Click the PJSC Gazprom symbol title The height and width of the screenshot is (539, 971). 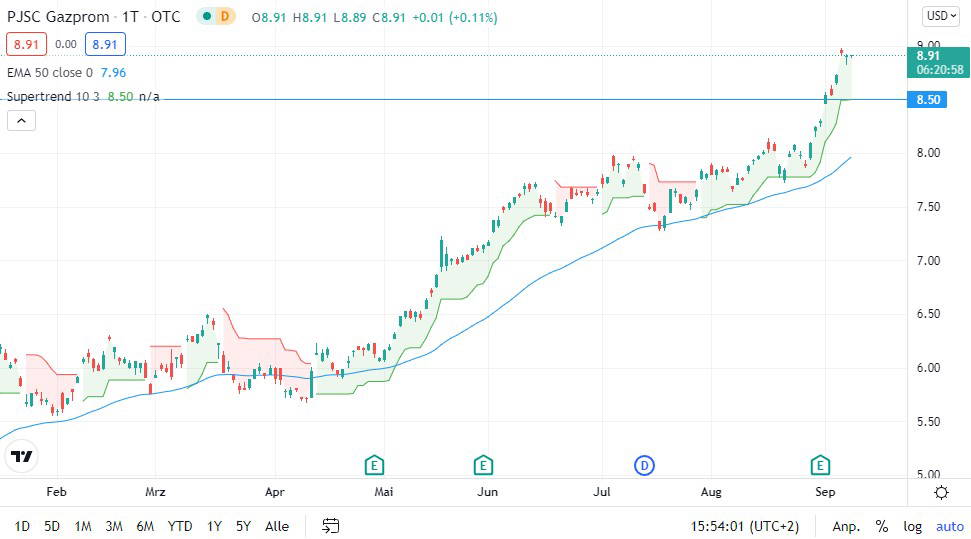[x=58, y=17]
